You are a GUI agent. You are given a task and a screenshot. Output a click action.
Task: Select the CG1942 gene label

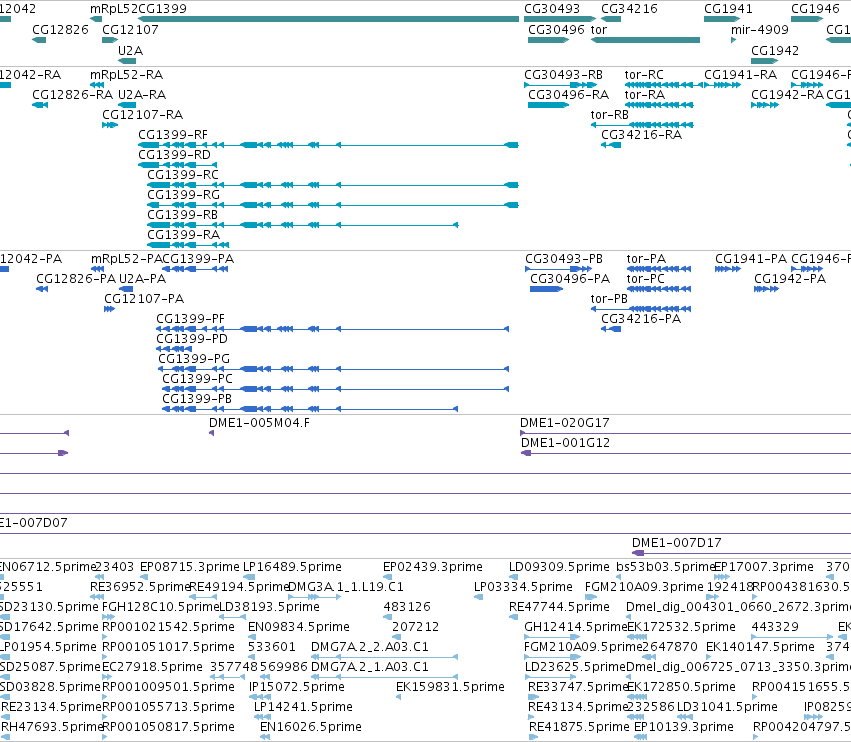coord(775,50)
